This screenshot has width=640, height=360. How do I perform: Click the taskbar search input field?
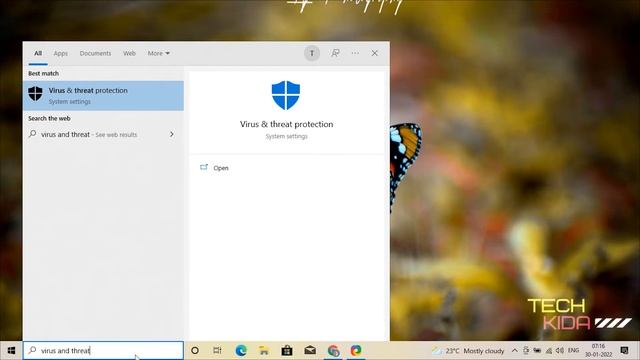click(x=103, y=350)
